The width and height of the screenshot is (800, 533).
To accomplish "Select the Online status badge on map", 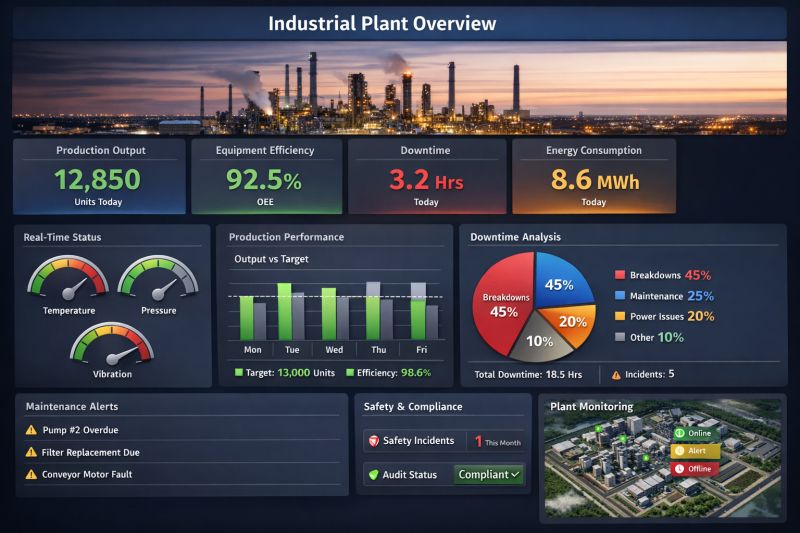I will pos(694,433).
